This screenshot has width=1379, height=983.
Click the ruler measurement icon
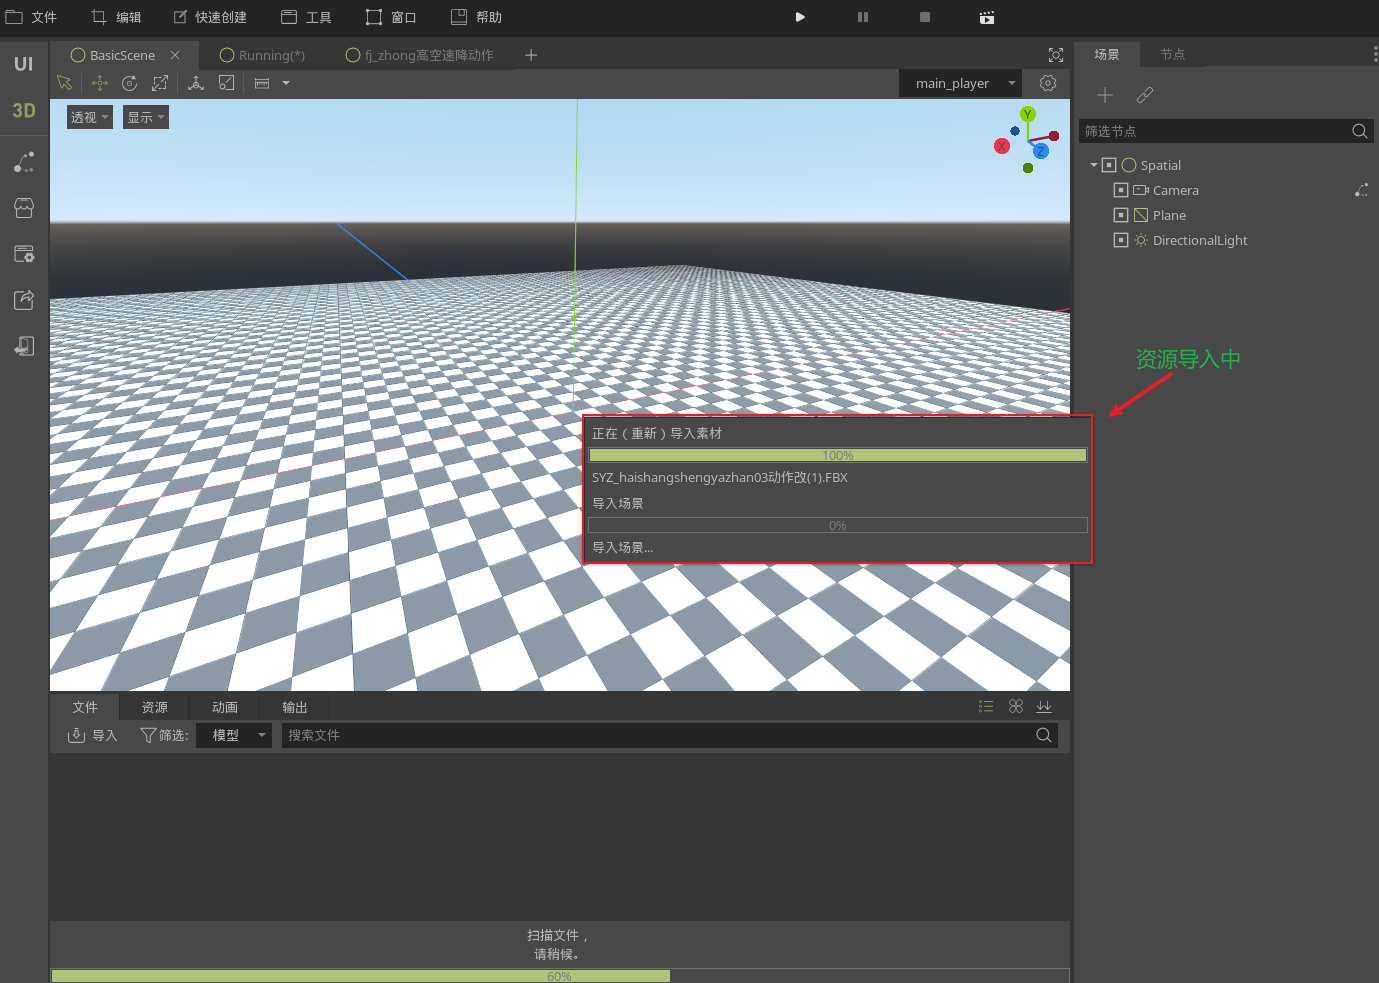tap(262, 83)
